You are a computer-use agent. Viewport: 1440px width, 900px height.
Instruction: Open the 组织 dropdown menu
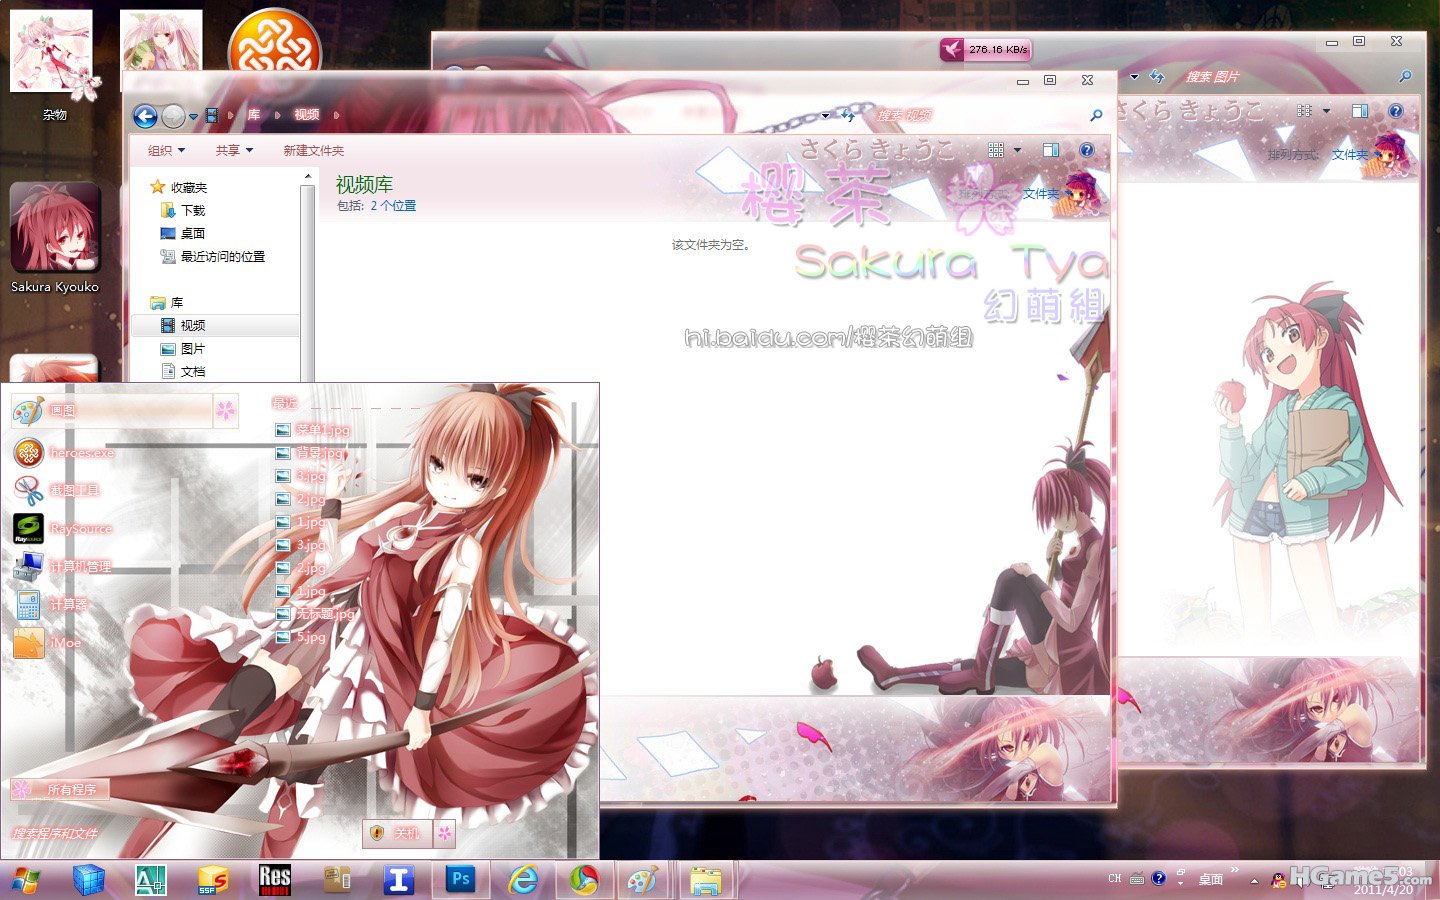click(x=166, y=151)
